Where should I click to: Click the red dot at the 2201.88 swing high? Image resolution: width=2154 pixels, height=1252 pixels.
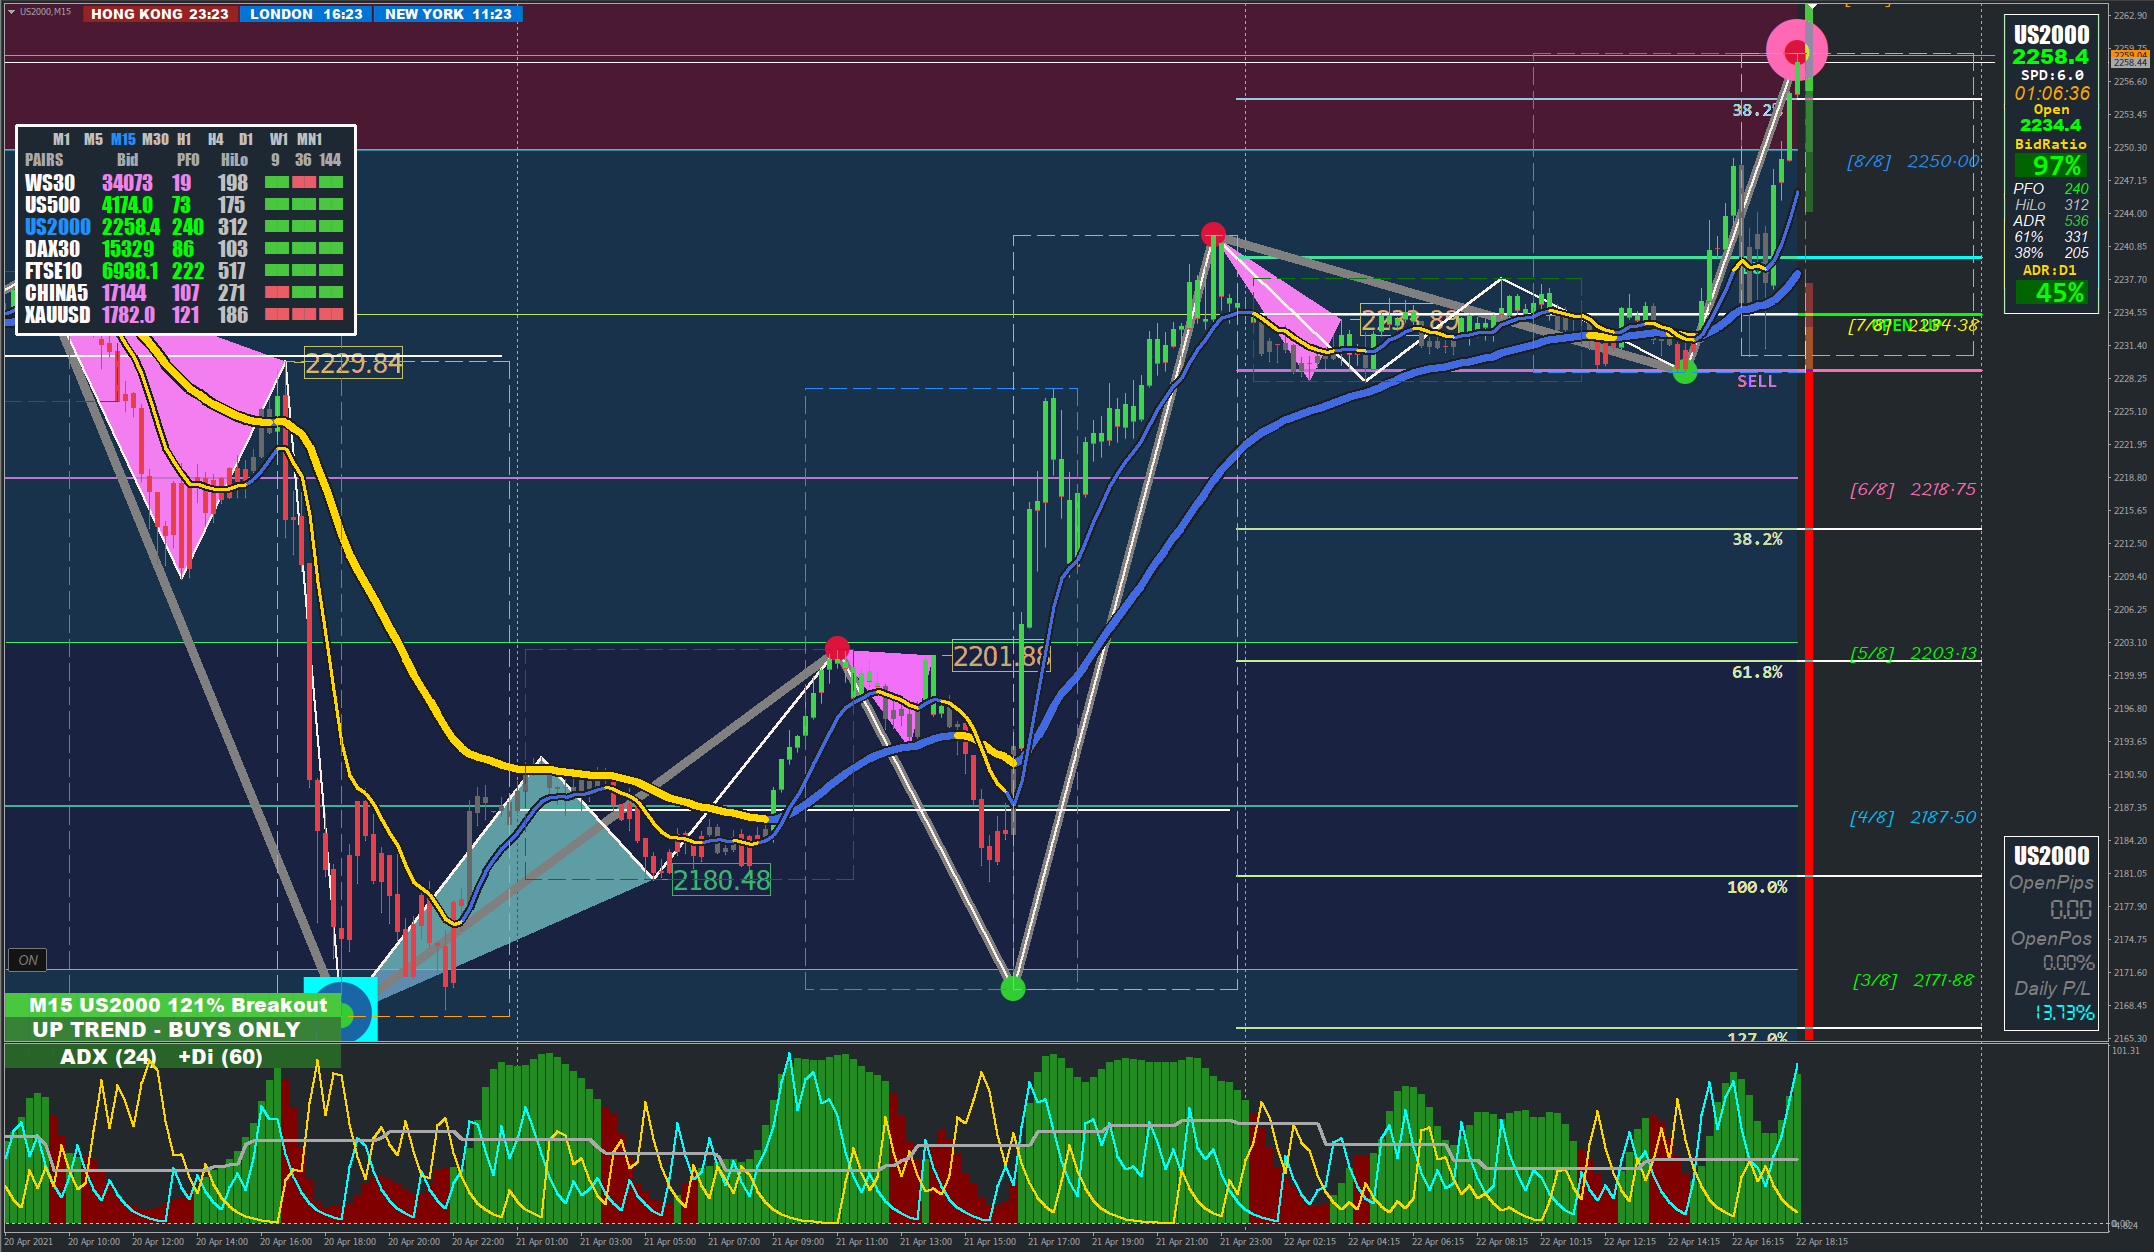click(837, 648)
